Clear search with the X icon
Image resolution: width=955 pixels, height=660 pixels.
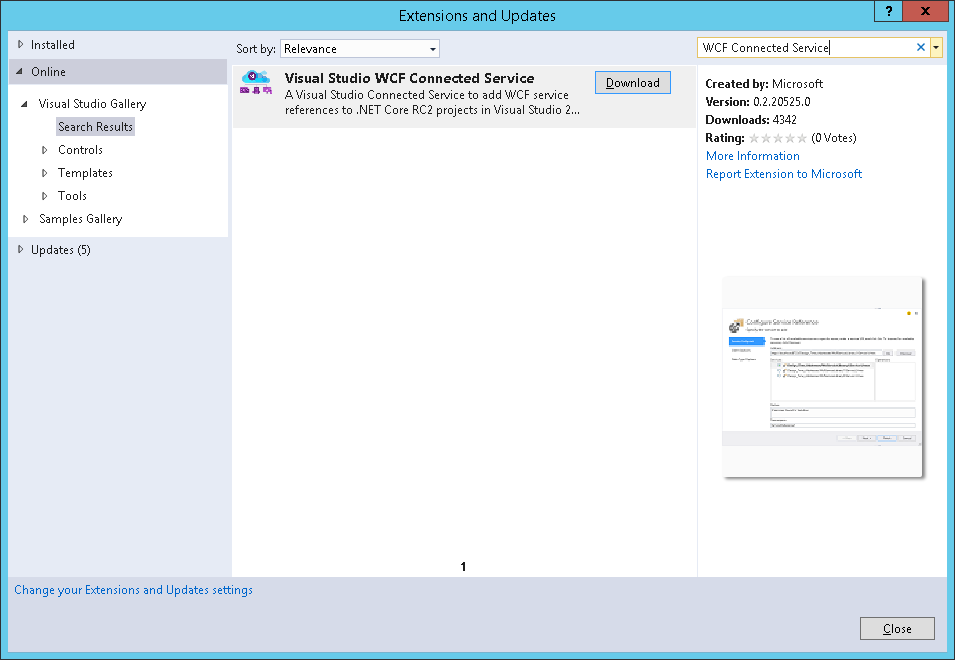[920, 47]
